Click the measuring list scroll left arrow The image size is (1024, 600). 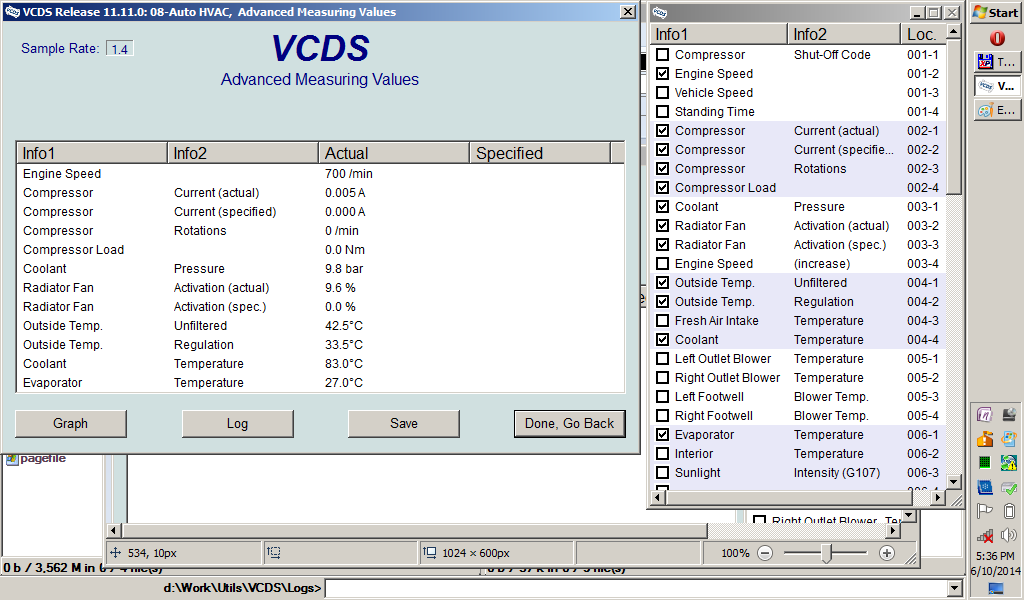pos(660,497)
